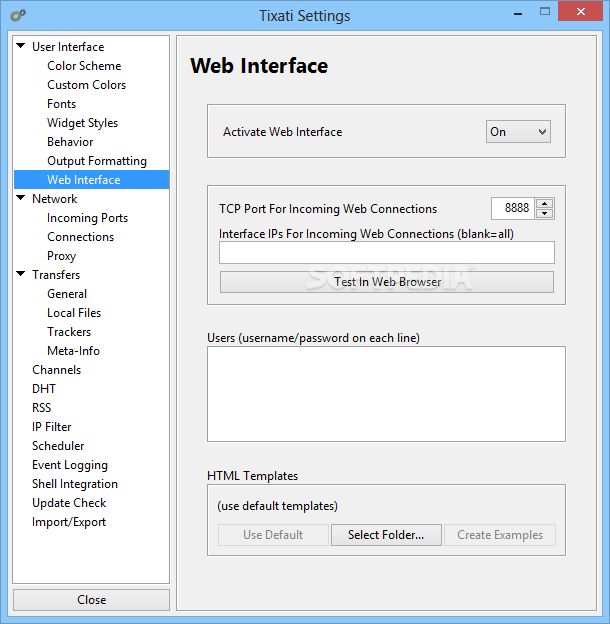Select Network in settings tree
610x624 pixels.
coord(55,199)
